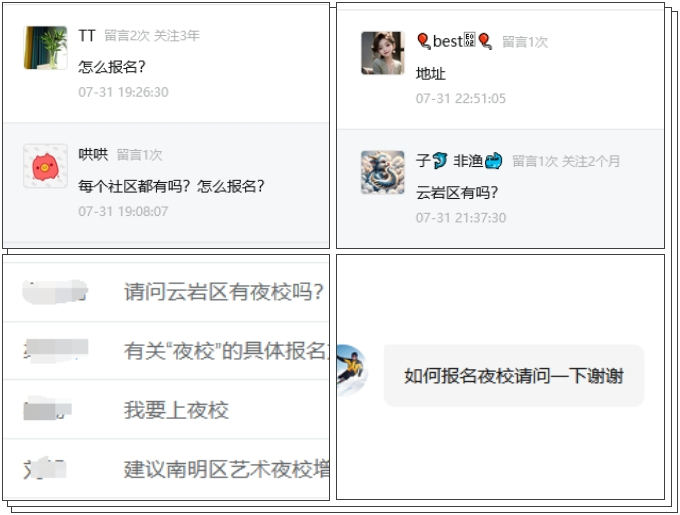The width and height of the screenshot is (680, 515).
Task: Open the red pig avatar of 哄哄
Action: point(46,166)
